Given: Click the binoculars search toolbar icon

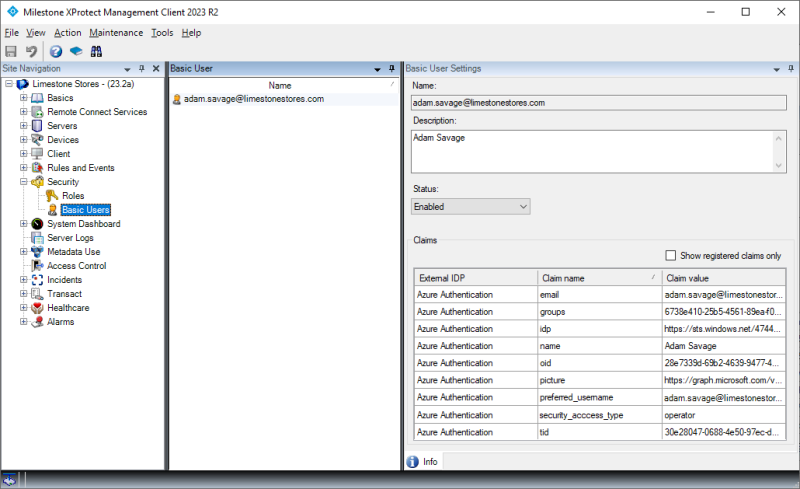Looking at the screenshot, I should pyautogui.click(x=96, y=51).
